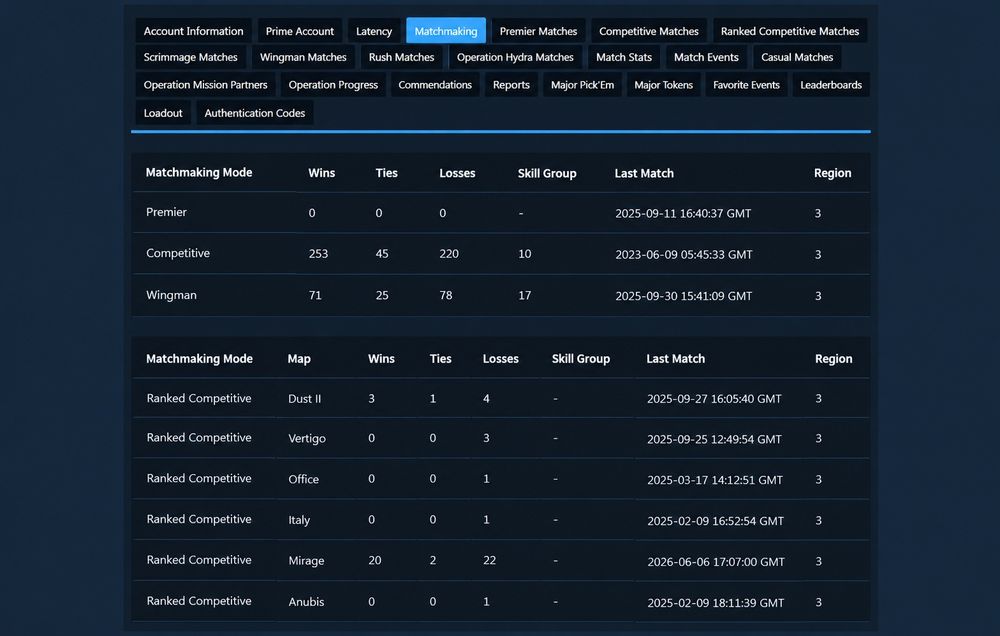This screenshot has height=636, width=1000.
Task: Click Vertigo last match 2025-09-25 timestamp
Action: (x=714, y=439)
